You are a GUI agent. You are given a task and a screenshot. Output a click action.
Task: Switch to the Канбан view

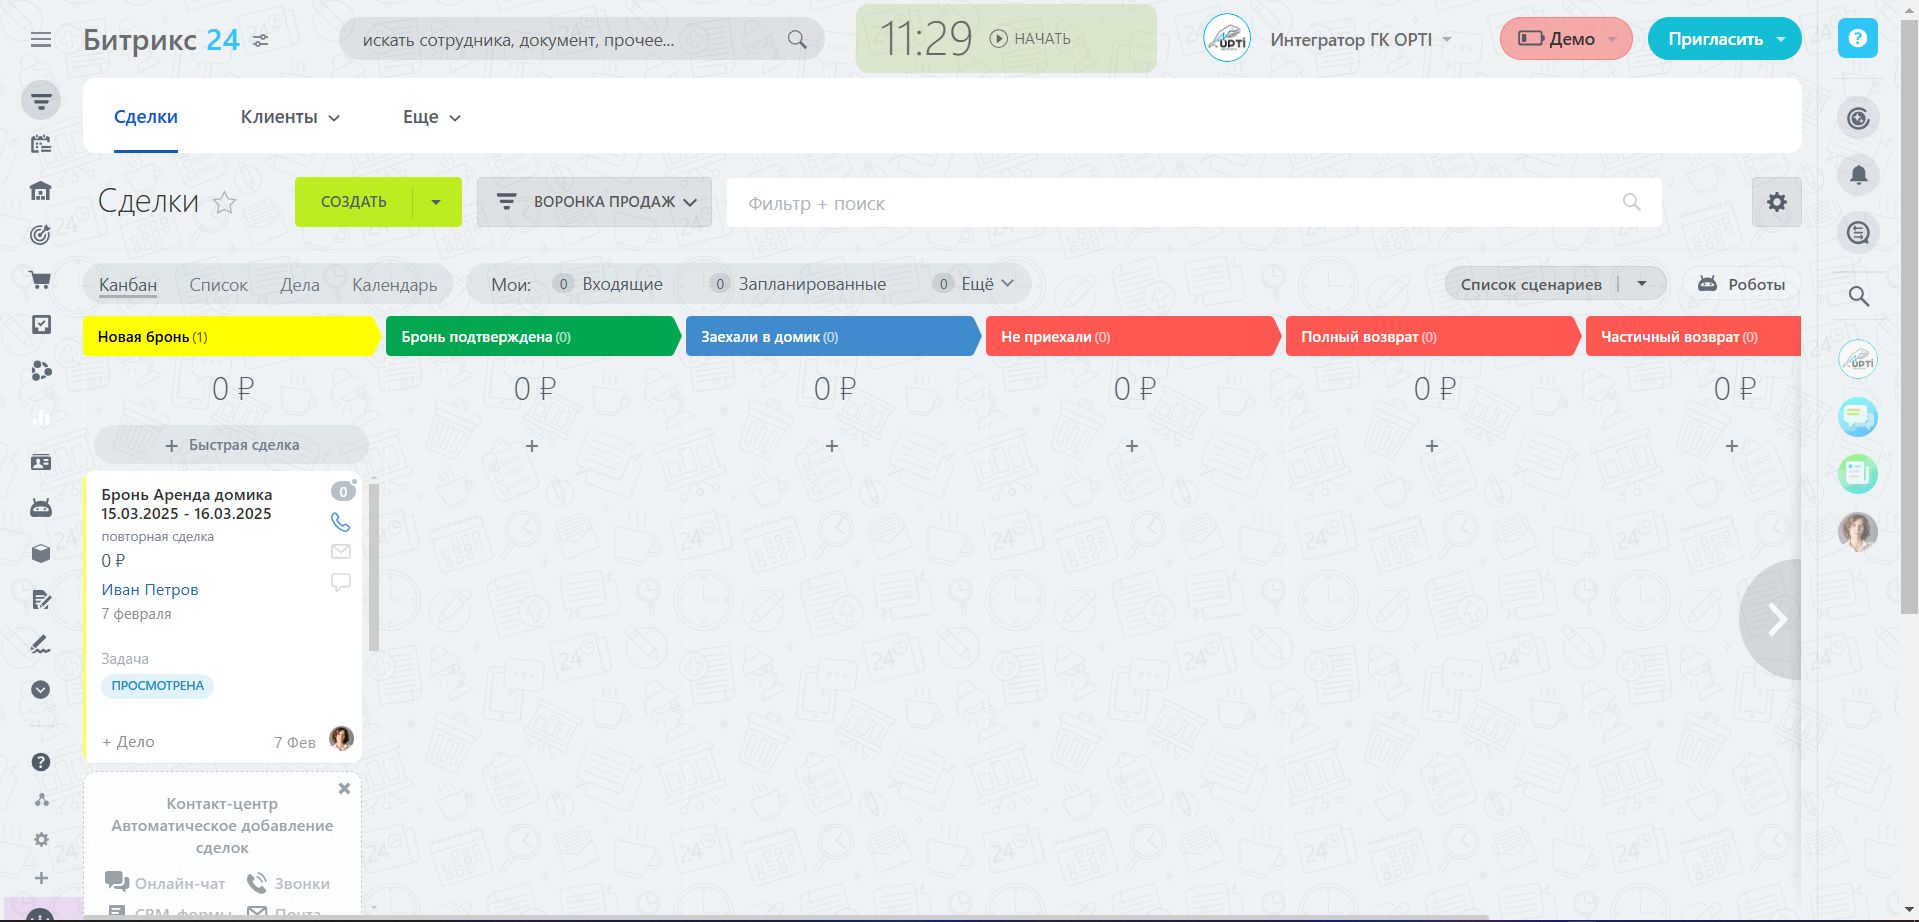click(x=128, y=285)
